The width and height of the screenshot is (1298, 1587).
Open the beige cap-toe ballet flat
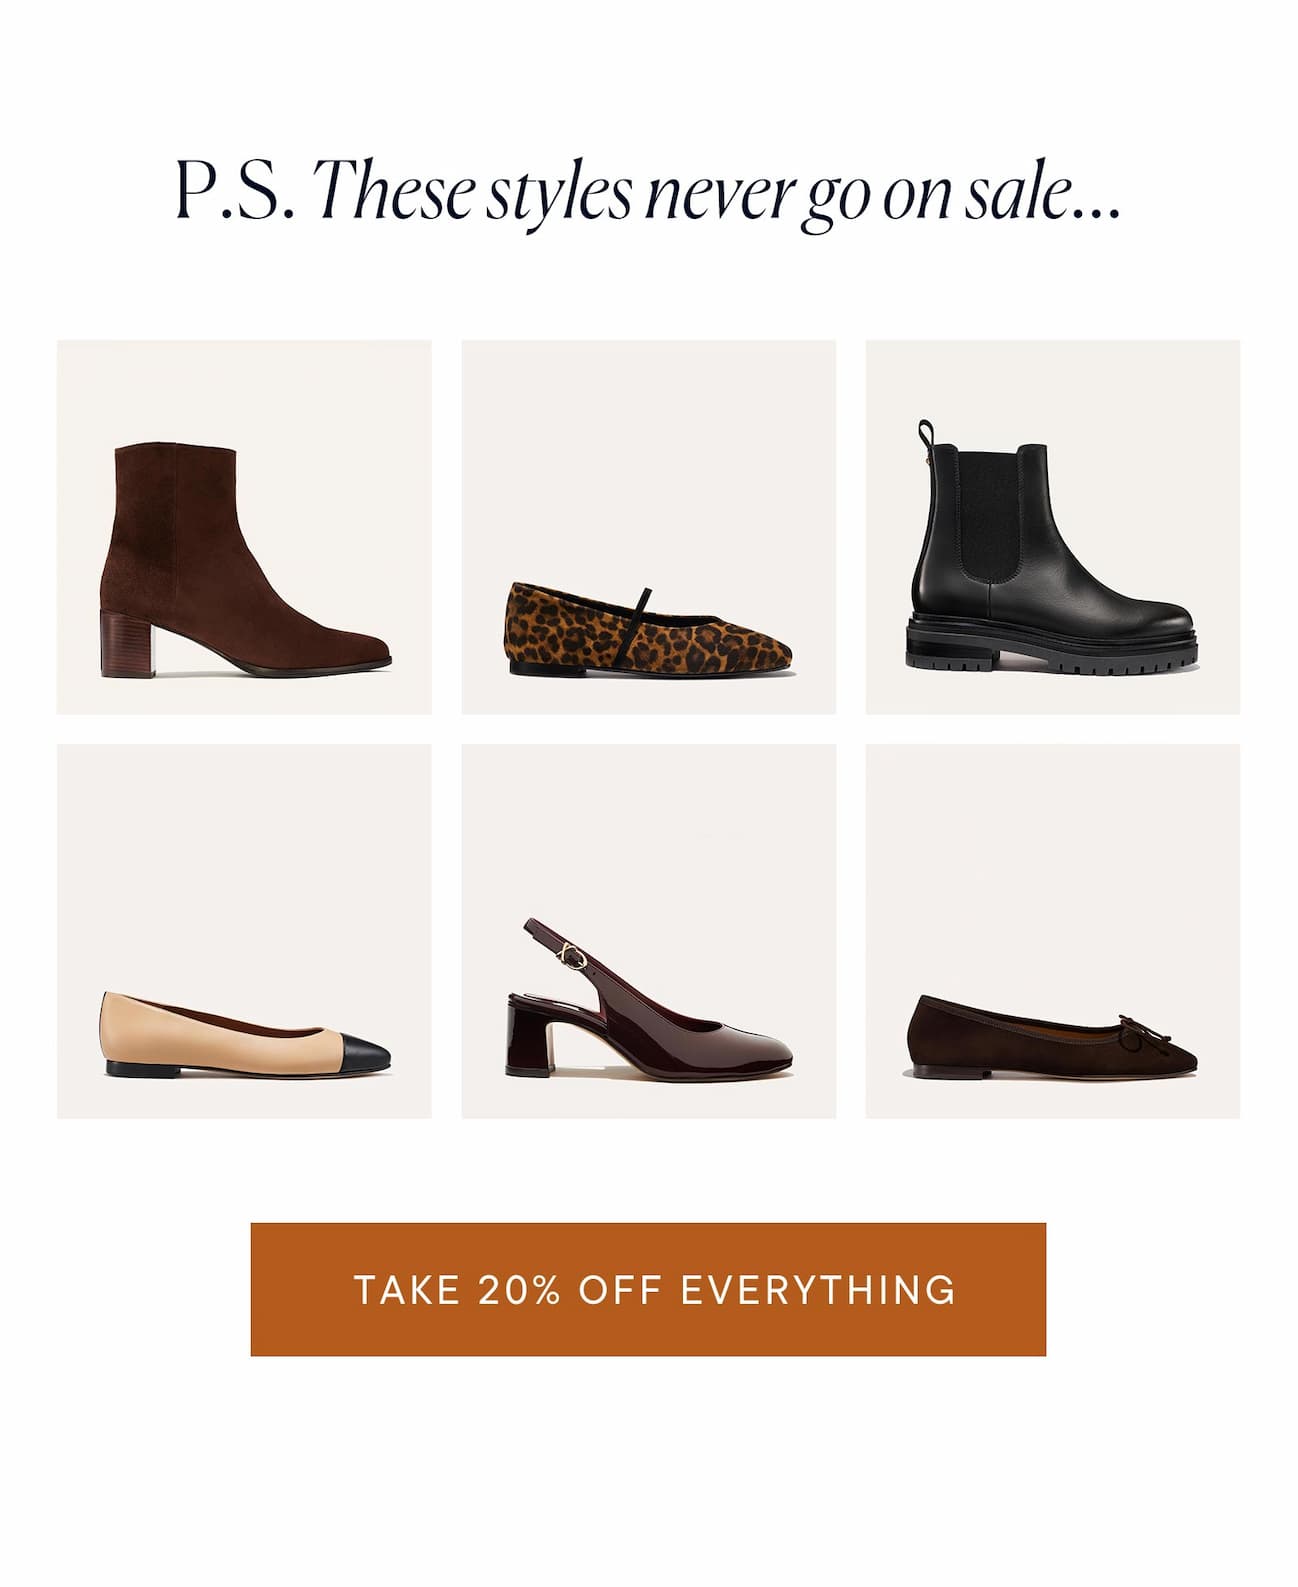pos(244,931)
